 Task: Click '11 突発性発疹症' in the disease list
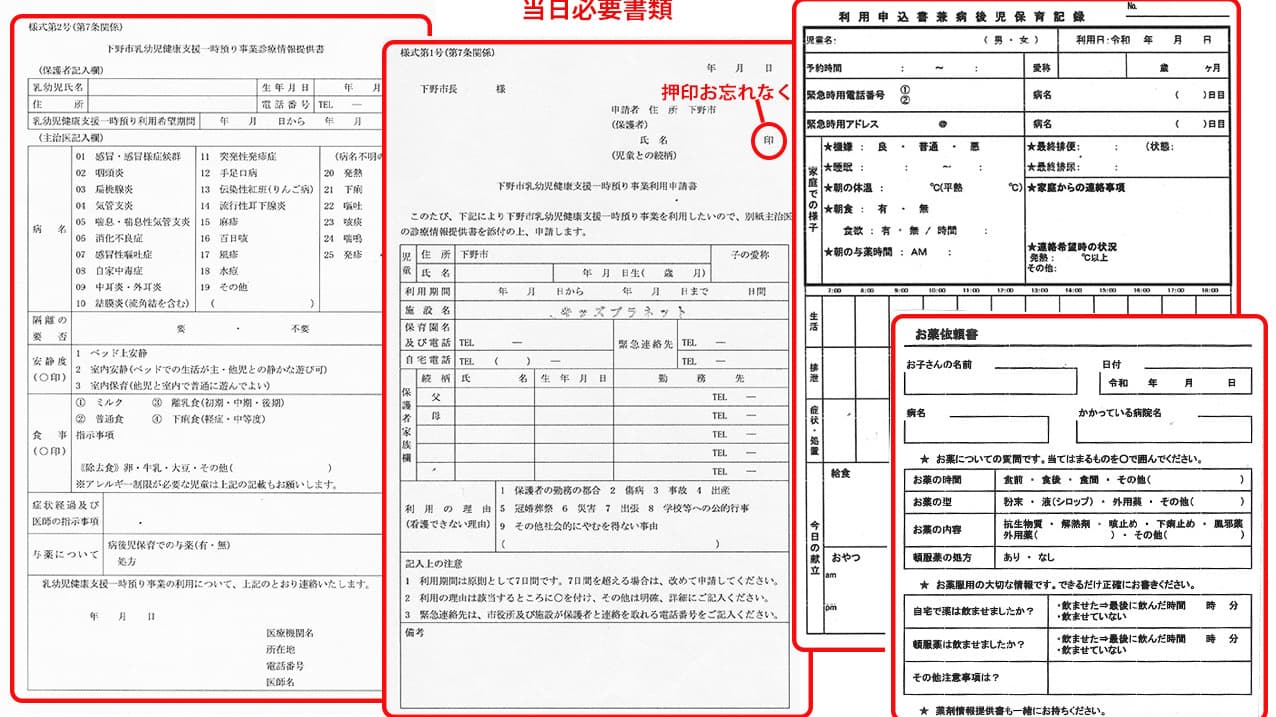pos(238,157)
